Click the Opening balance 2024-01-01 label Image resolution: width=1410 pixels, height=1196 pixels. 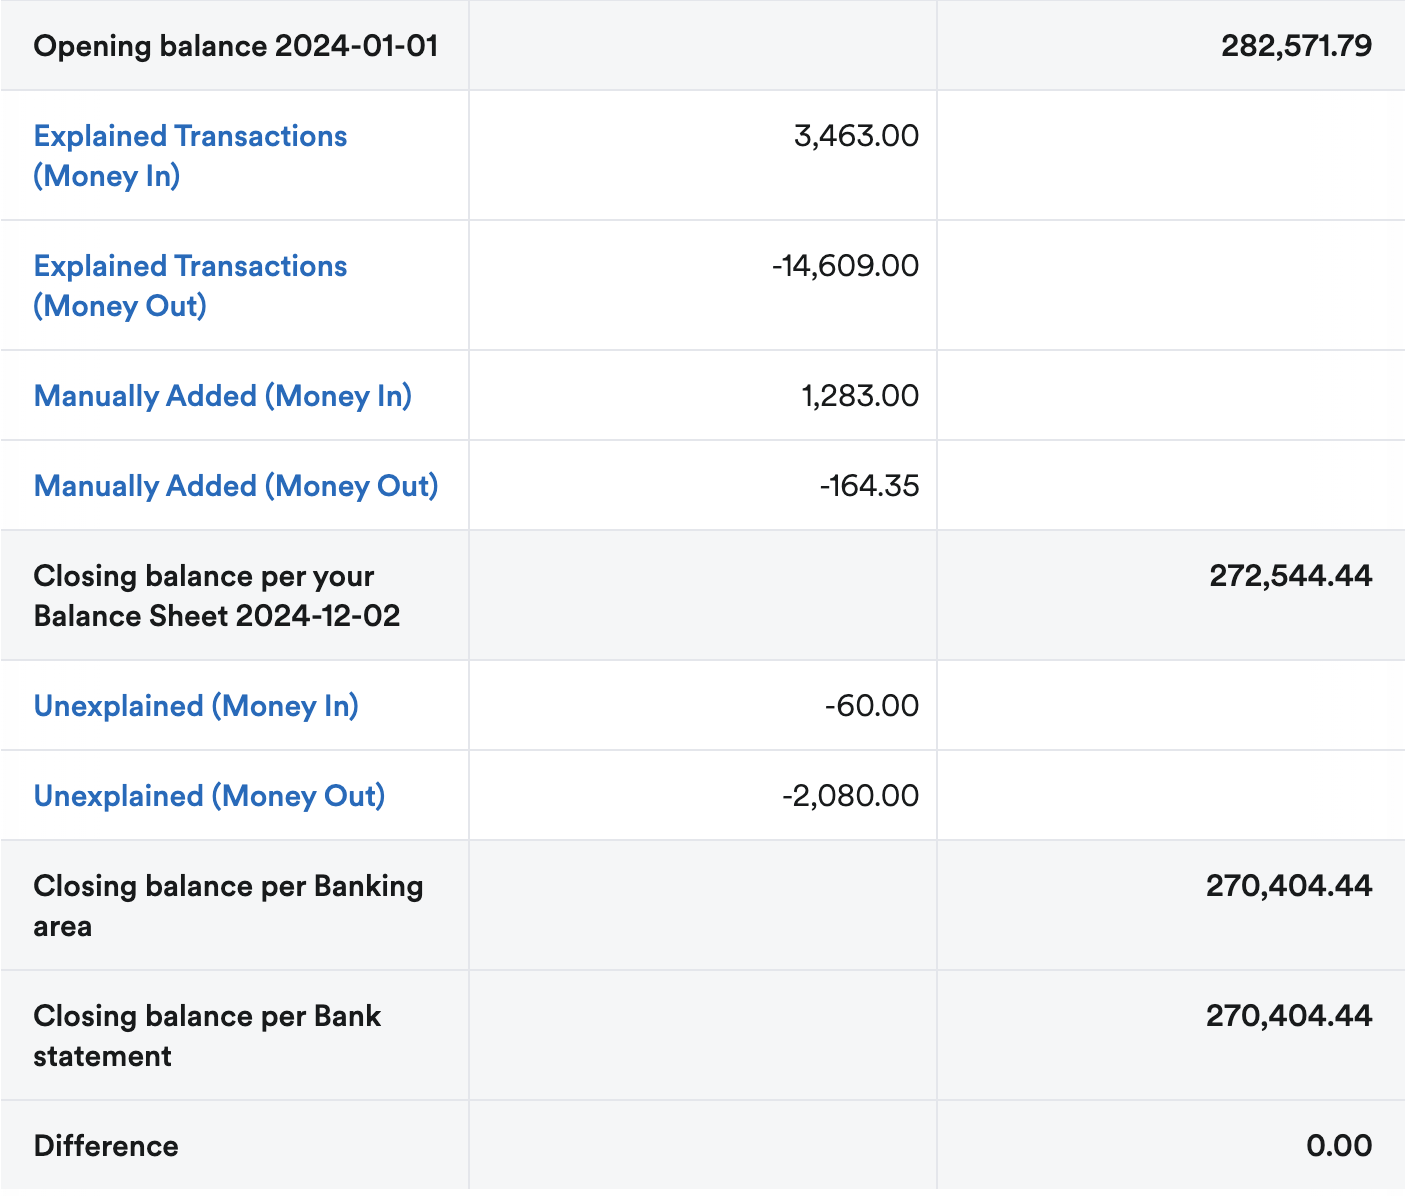(236, 46)
